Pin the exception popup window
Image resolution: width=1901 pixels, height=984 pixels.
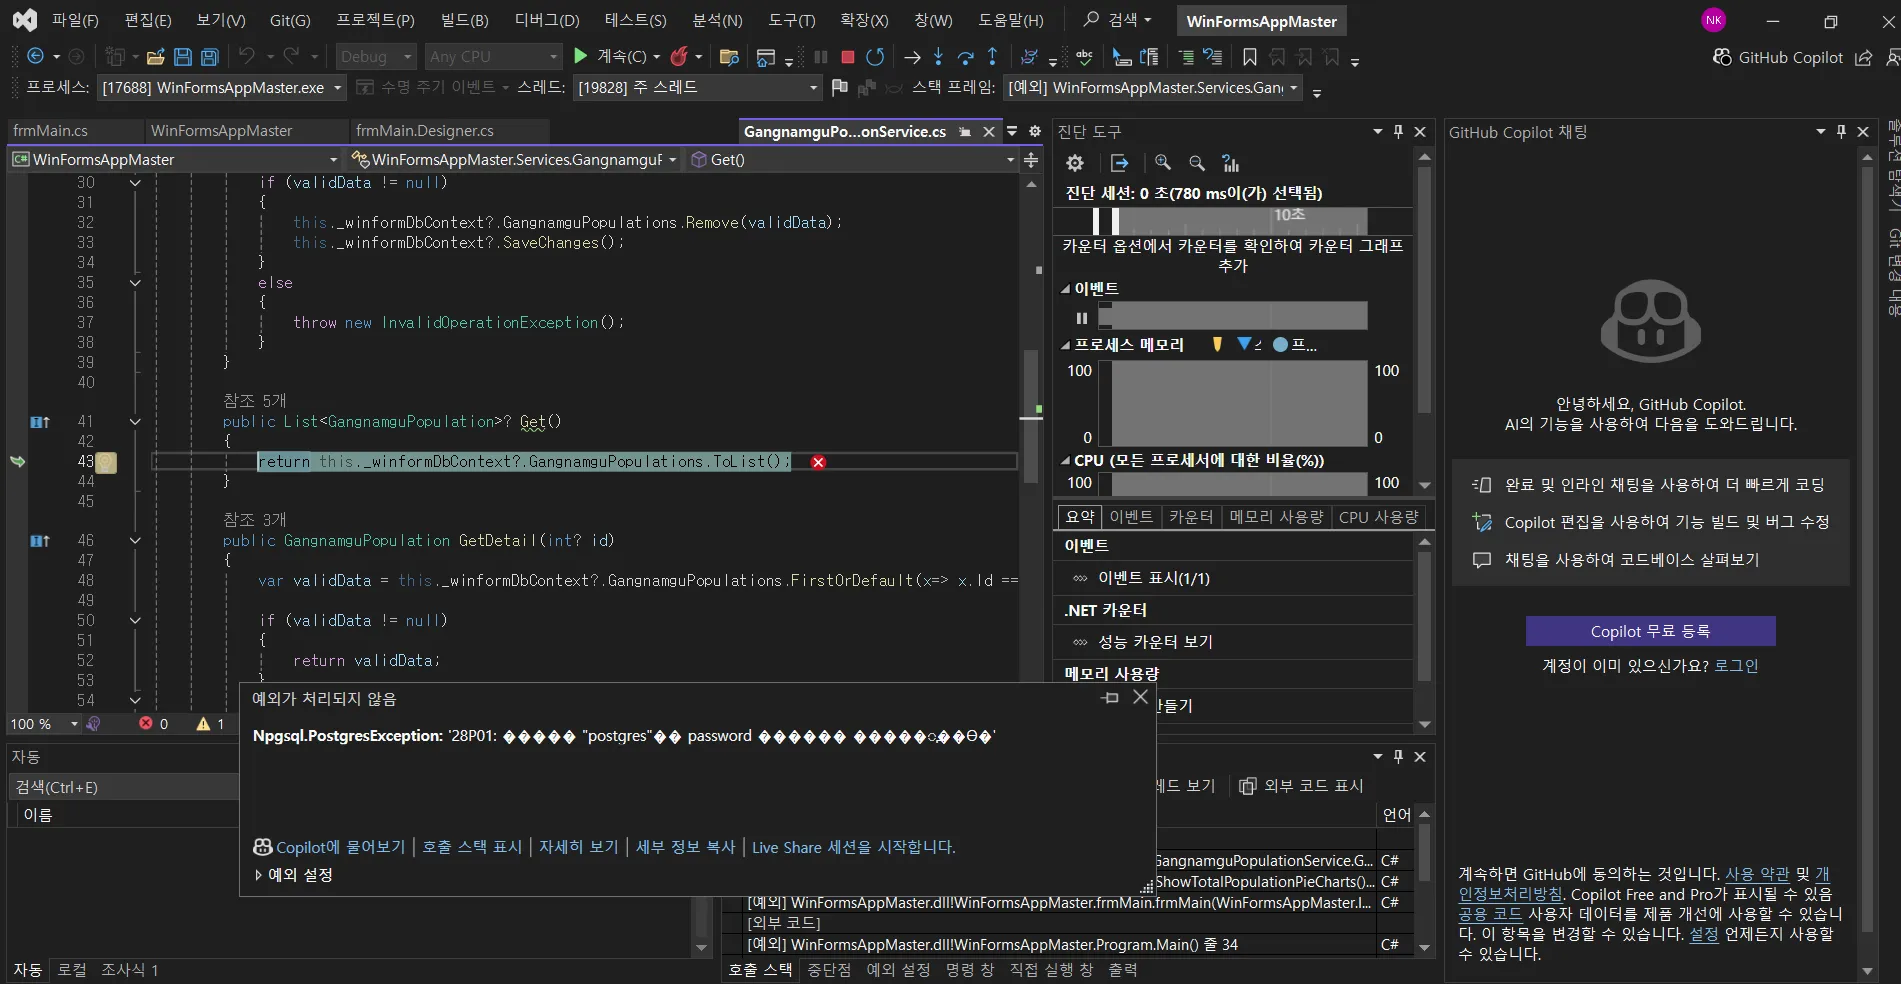pyautogui.click(x=1110, y=697)
